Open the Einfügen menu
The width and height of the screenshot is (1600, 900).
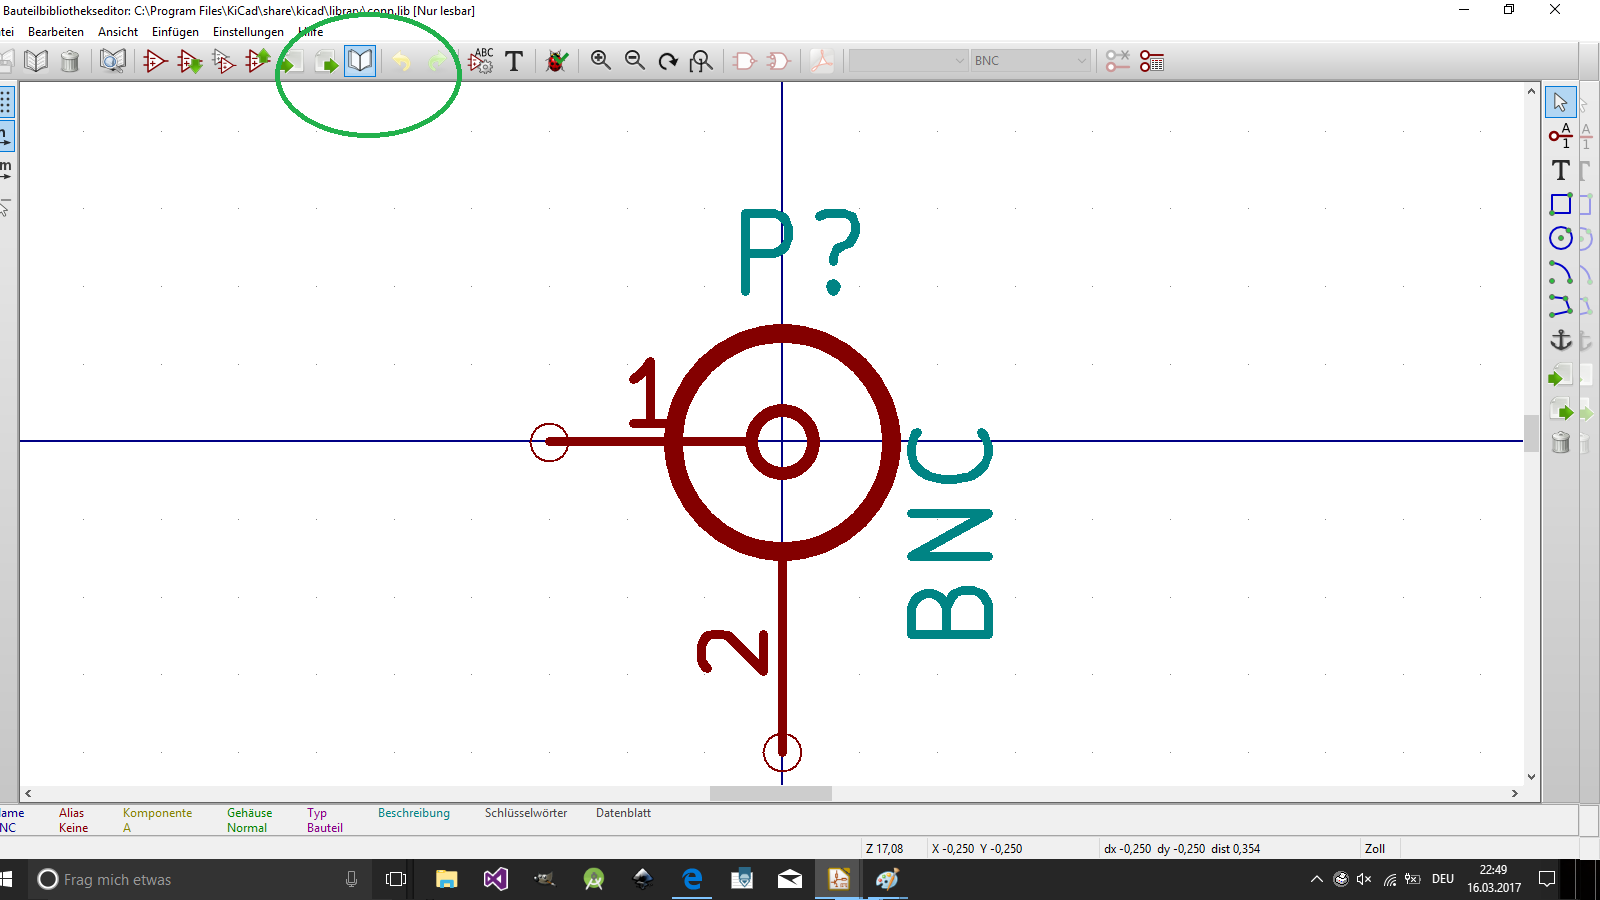pos(175,32)
